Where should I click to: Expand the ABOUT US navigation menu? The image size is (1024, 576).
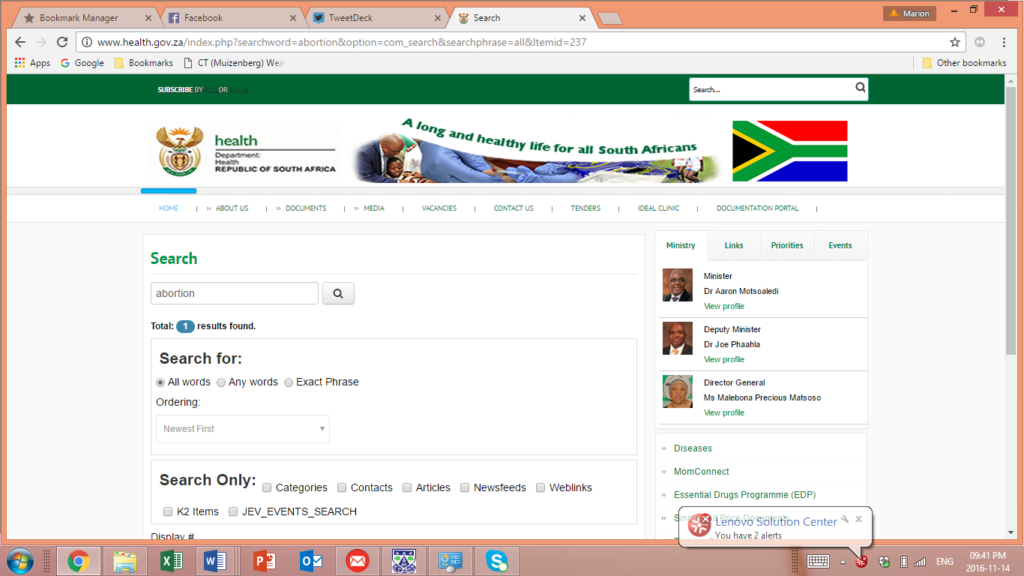[232, 208]
